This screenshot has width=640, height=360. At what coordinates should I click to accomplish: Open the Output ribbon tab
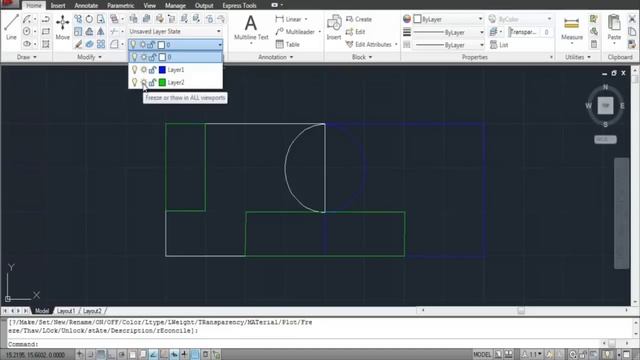tap(204, 6)
